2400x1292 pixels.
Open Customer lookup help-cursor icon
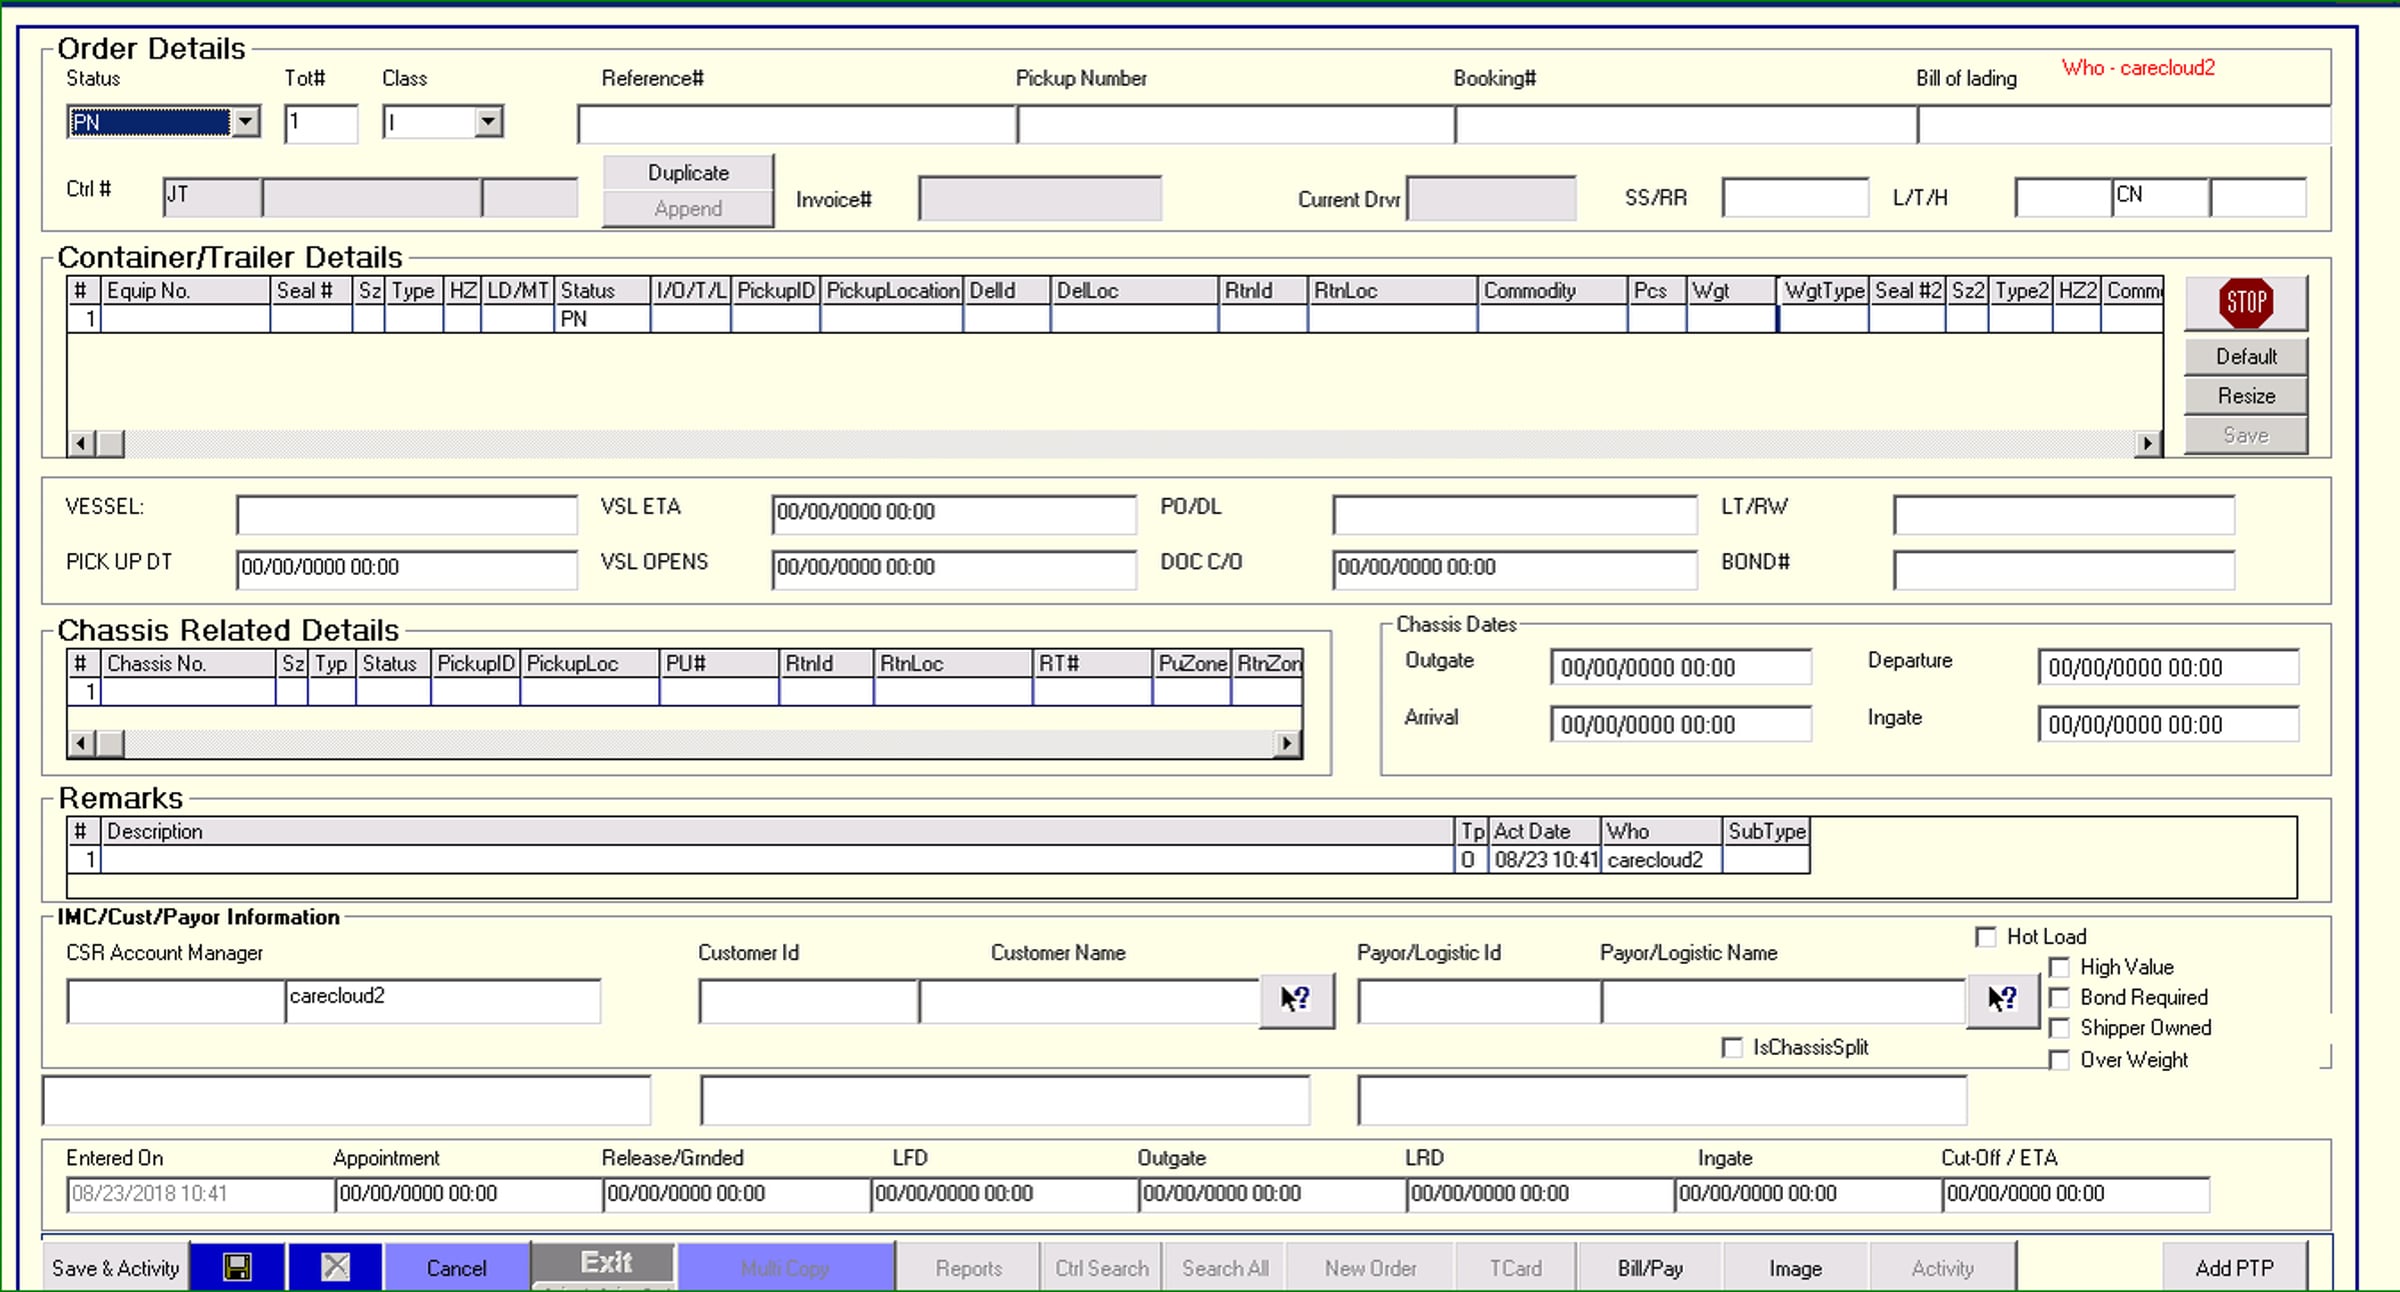tap(1296, 999)
